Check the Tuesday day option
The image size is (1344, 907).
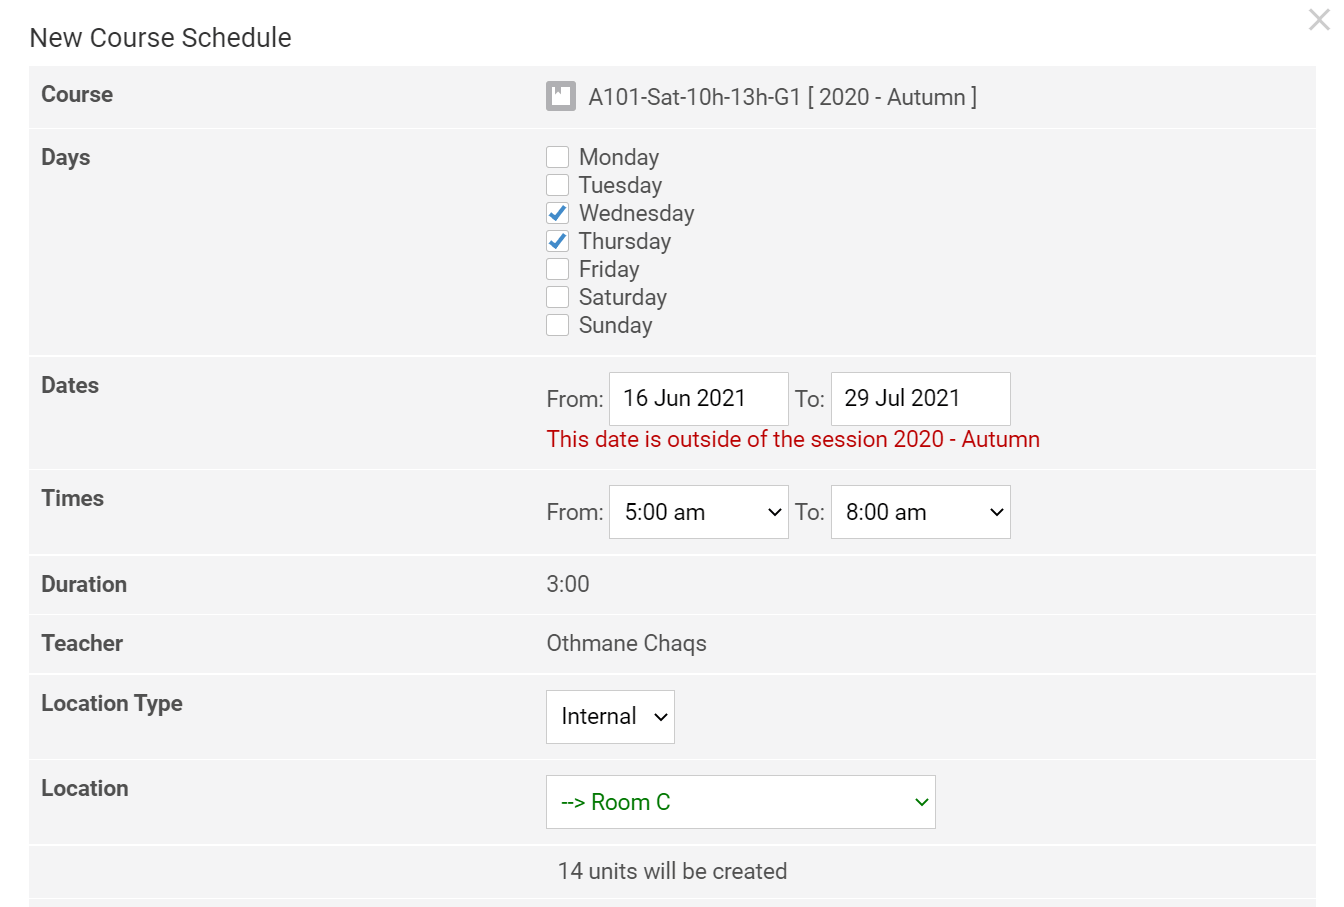pyautogui.click(x=558, y=185)
